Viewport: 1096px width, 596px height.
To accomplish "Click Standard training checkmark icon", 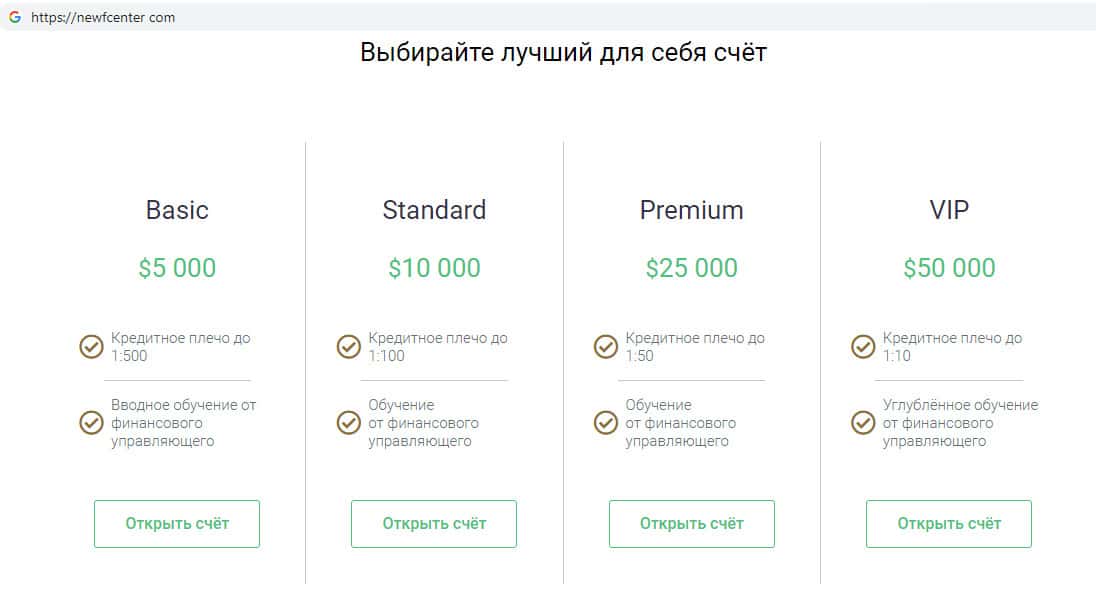I will point(348,422).
